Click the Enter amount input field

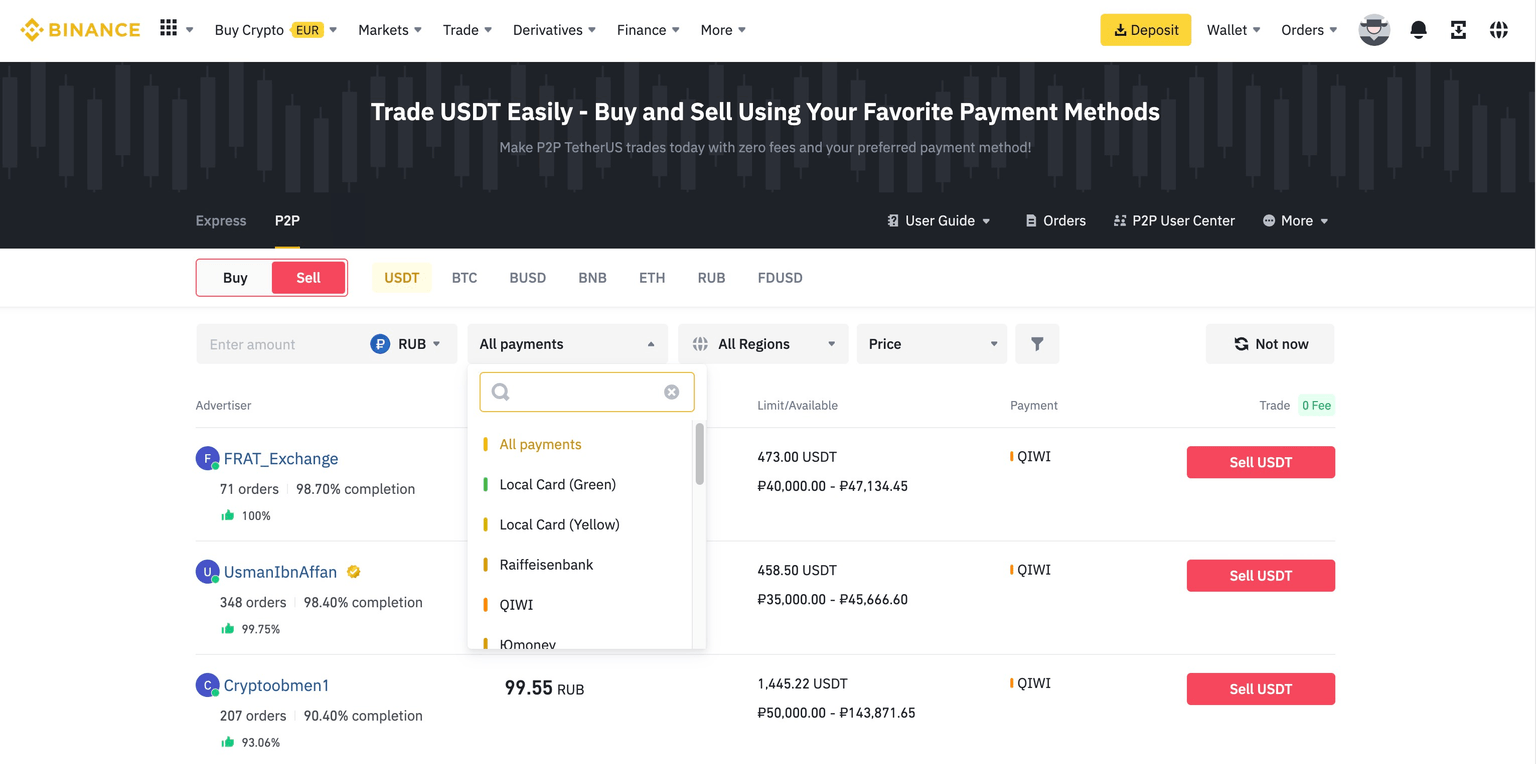point(280,344)
